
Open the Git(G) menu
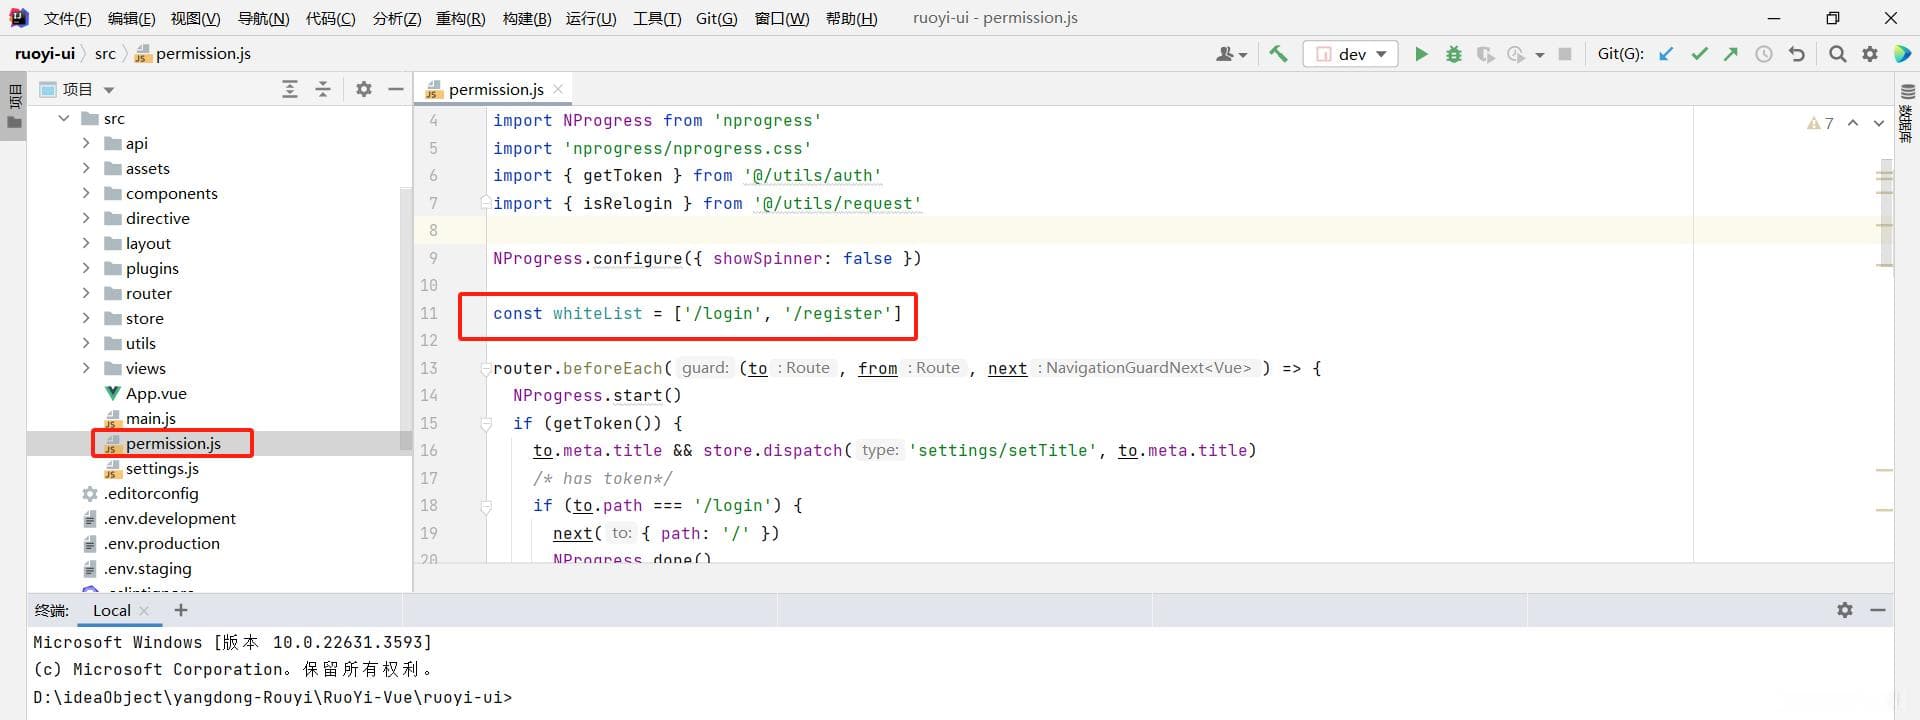click(716, 18)
